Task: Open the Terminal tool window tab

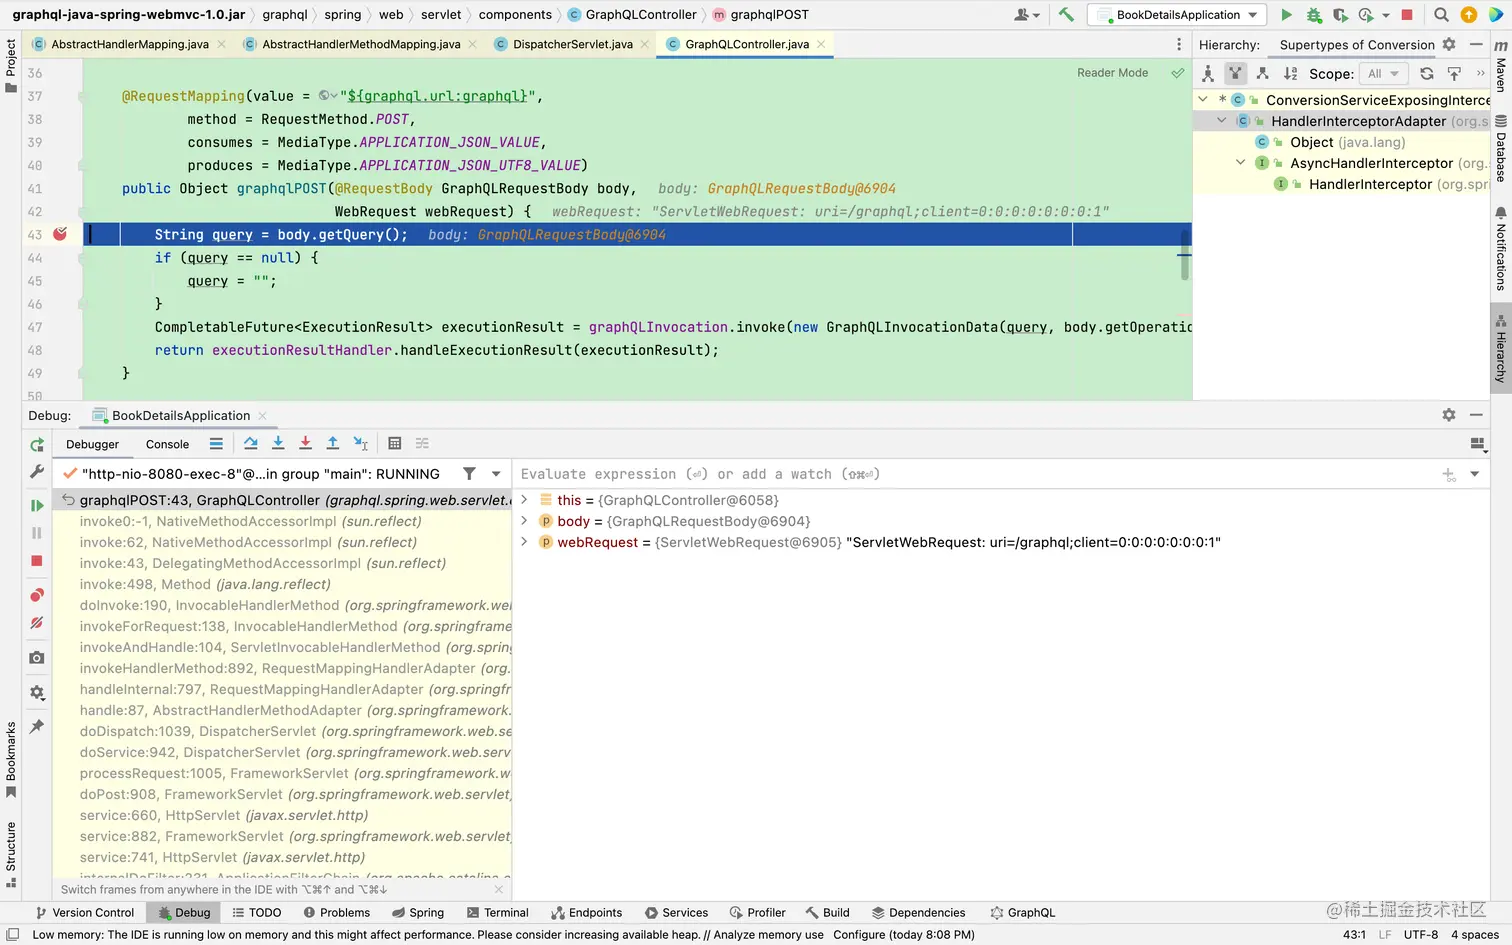Action: coord(497,912)
